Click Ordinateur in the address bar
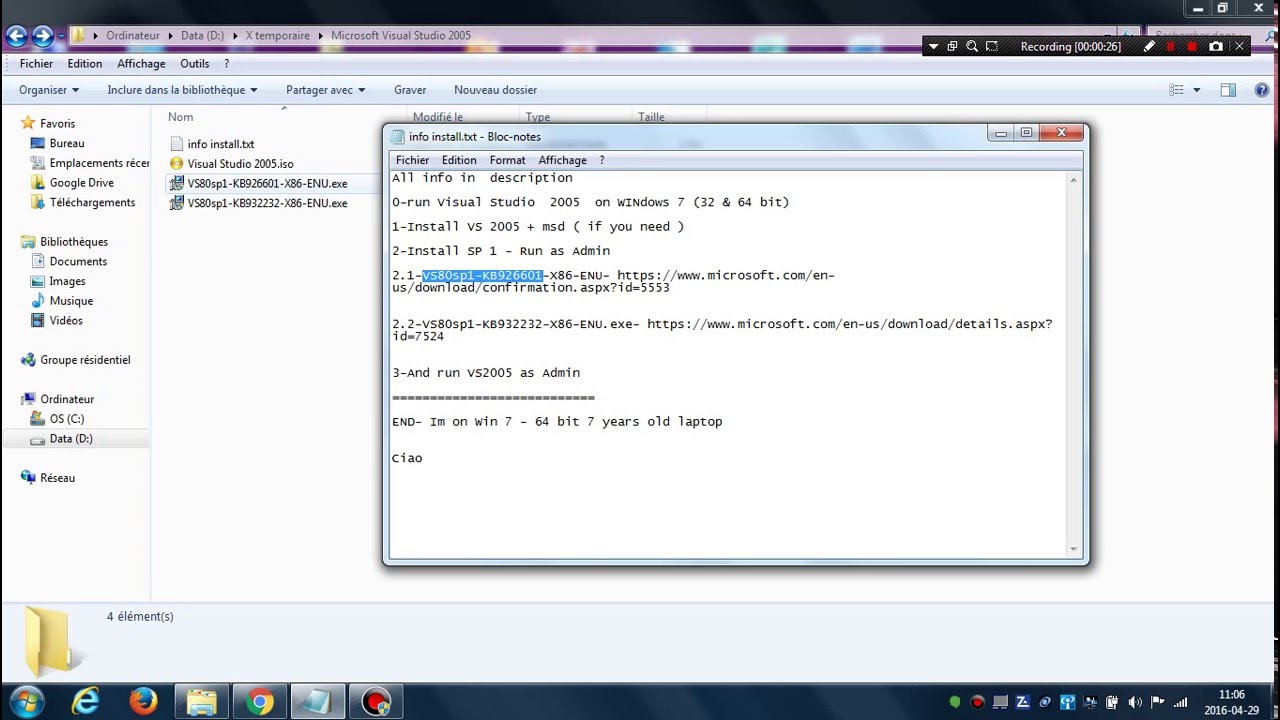This screenshot has width=1280, height=720. (133, 35)
